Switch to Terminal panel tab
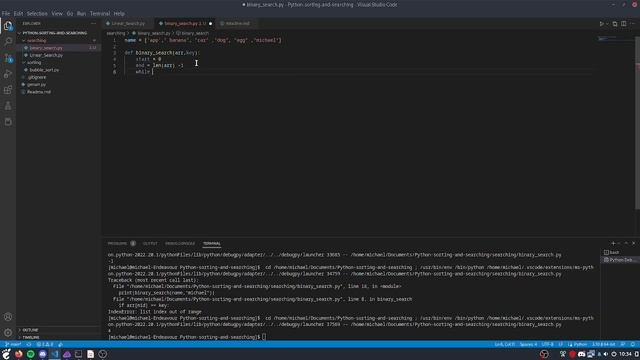Screen dimensions: 640x360 coord(211,243)
